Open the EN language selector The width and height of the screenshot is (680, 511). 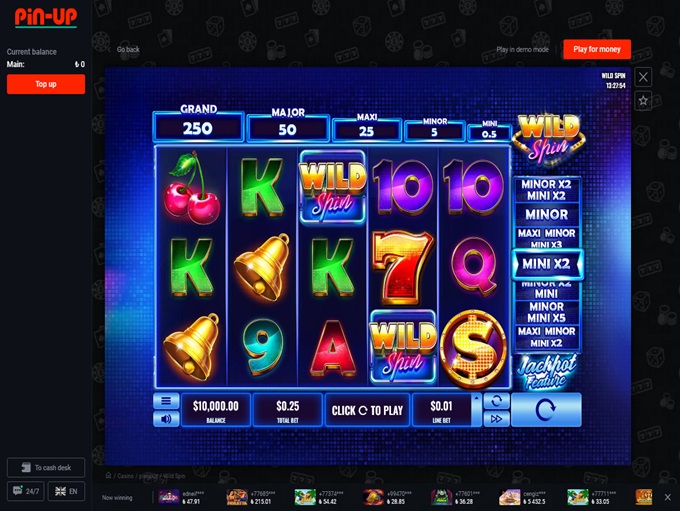coord(66,491)
